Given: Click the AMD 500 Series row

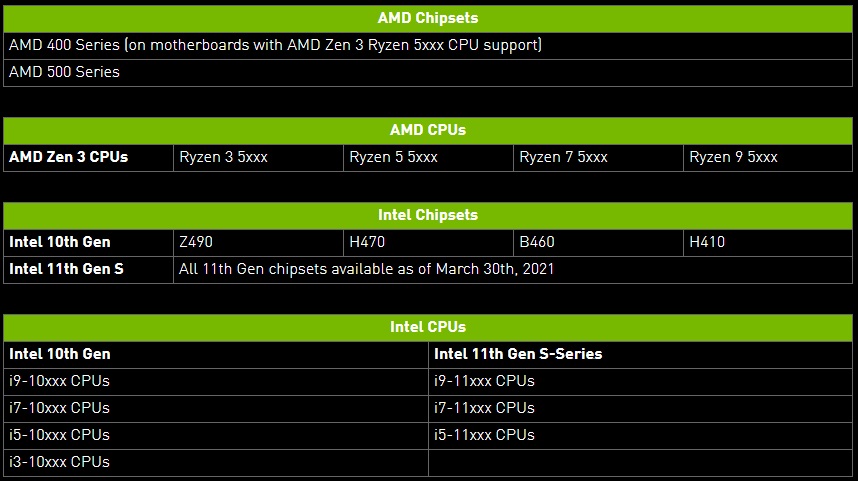Looking at the screenshot, I should 64,72.
